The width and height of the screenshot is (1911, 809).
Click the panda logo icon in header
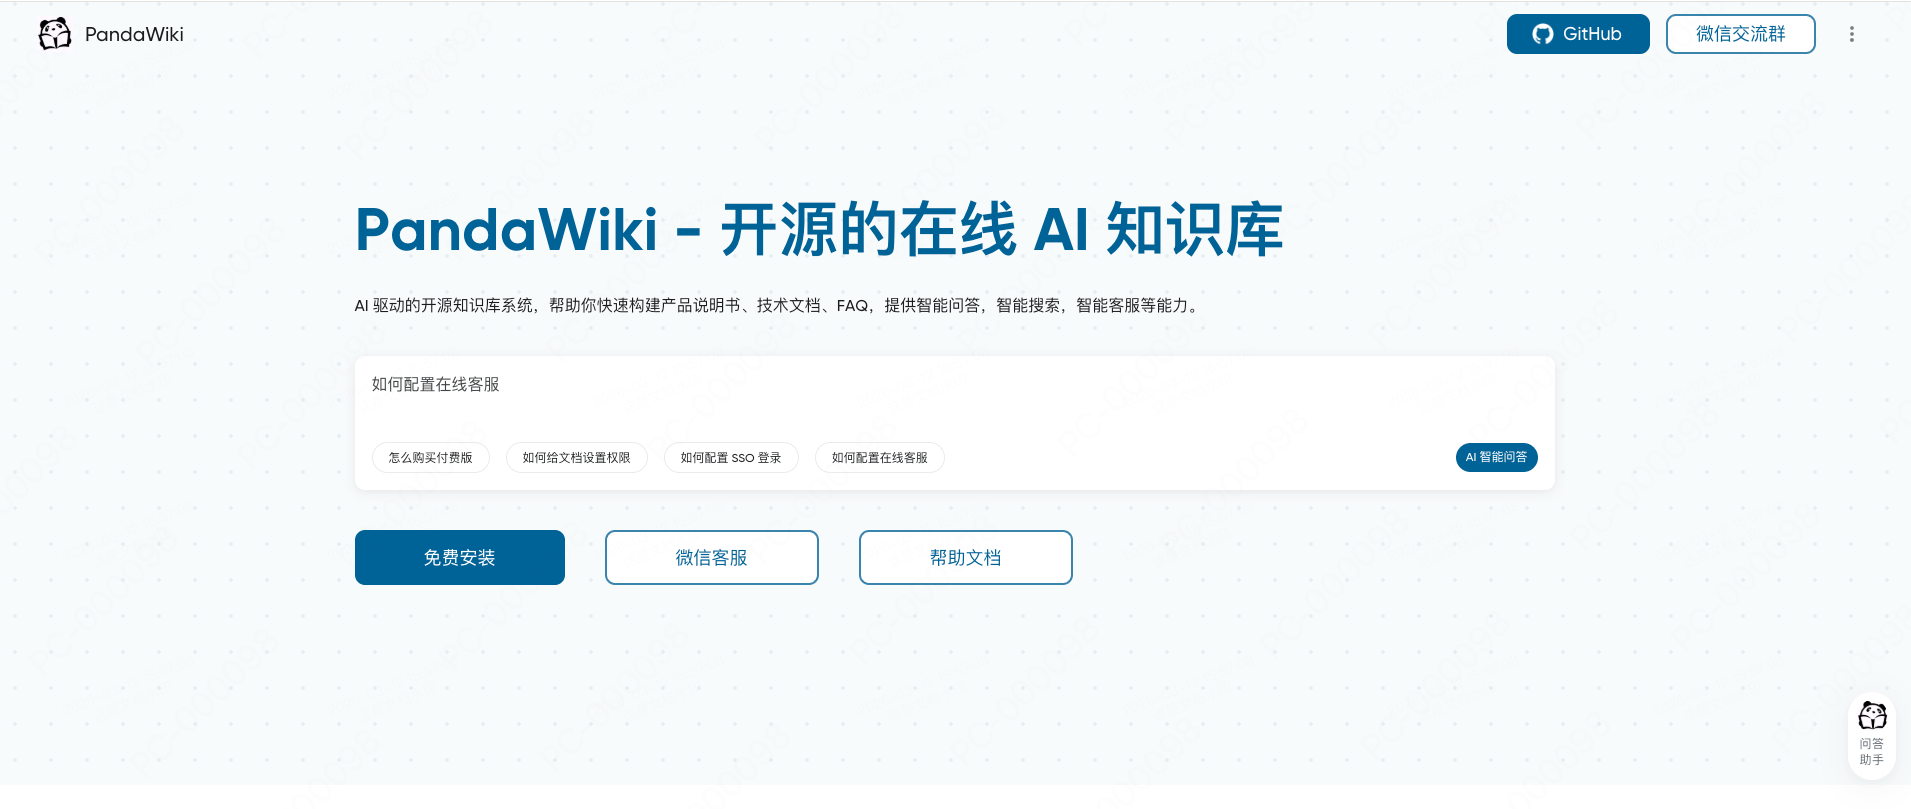[x=55, y=34]
